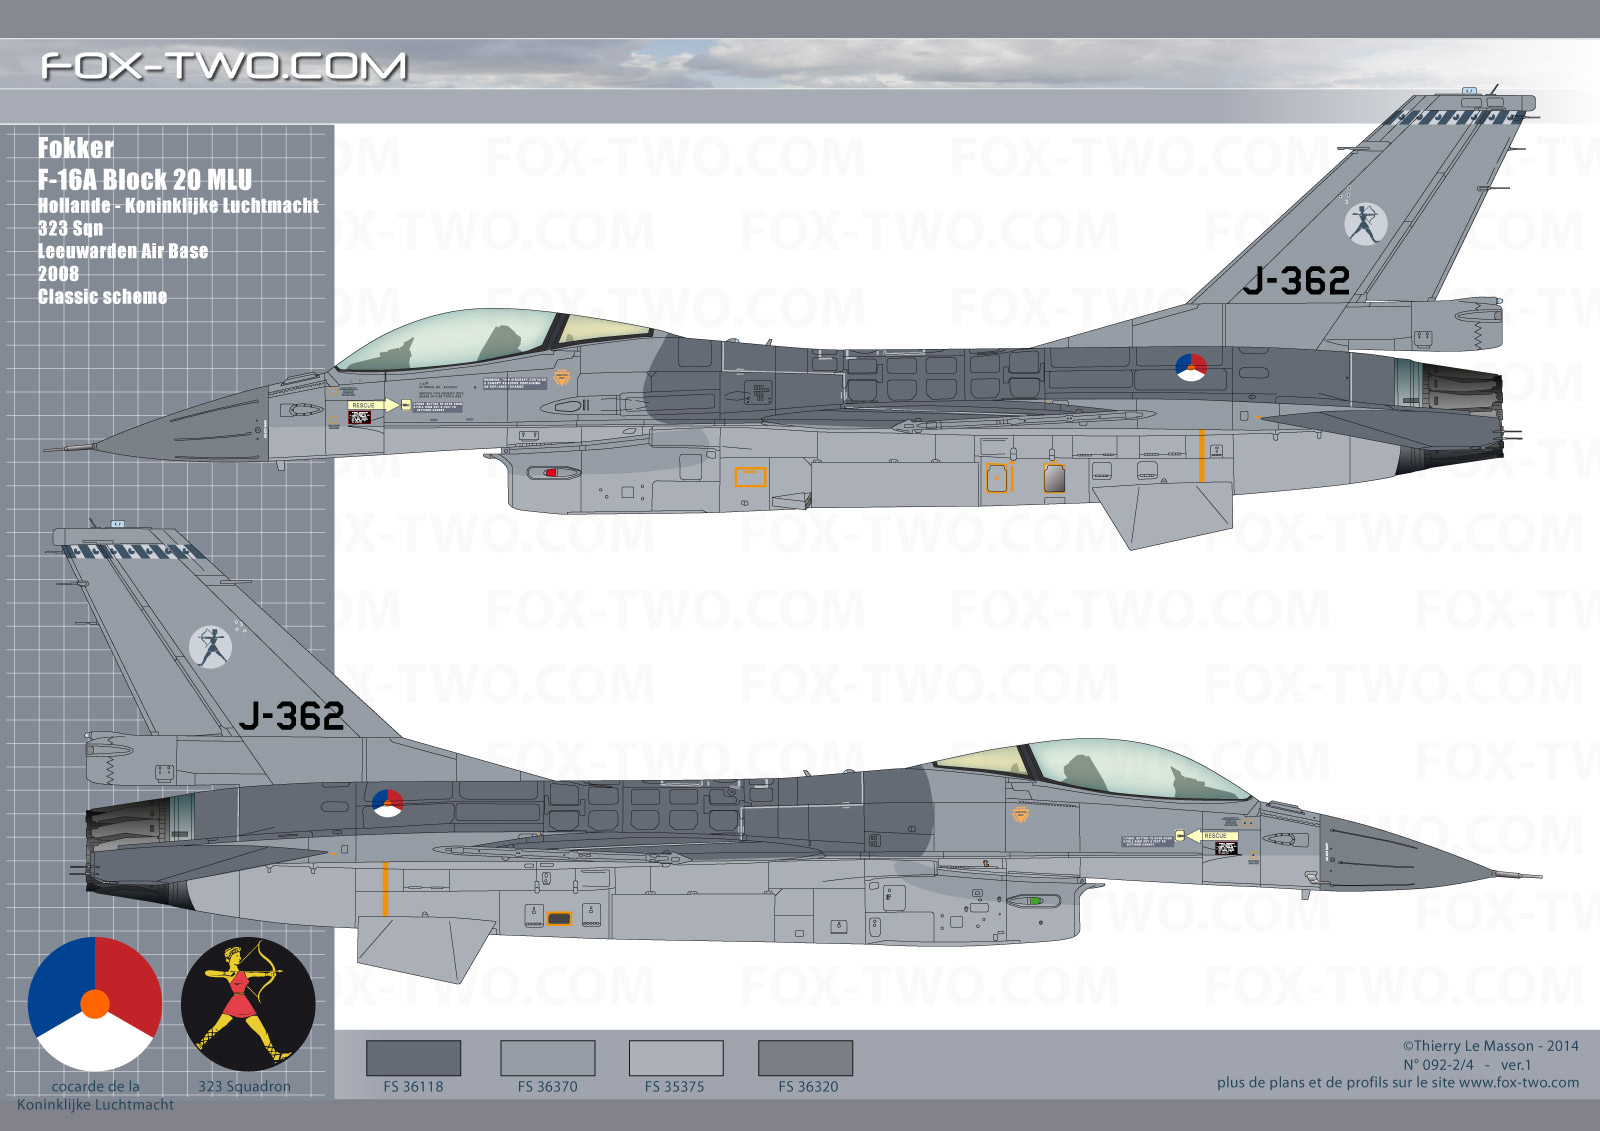This screenshot has height=1131, width=1600.
Task: Click the large Koninklijke Luchtmacht roundel
Action: pyautogui.click(x=95, y=1004)
